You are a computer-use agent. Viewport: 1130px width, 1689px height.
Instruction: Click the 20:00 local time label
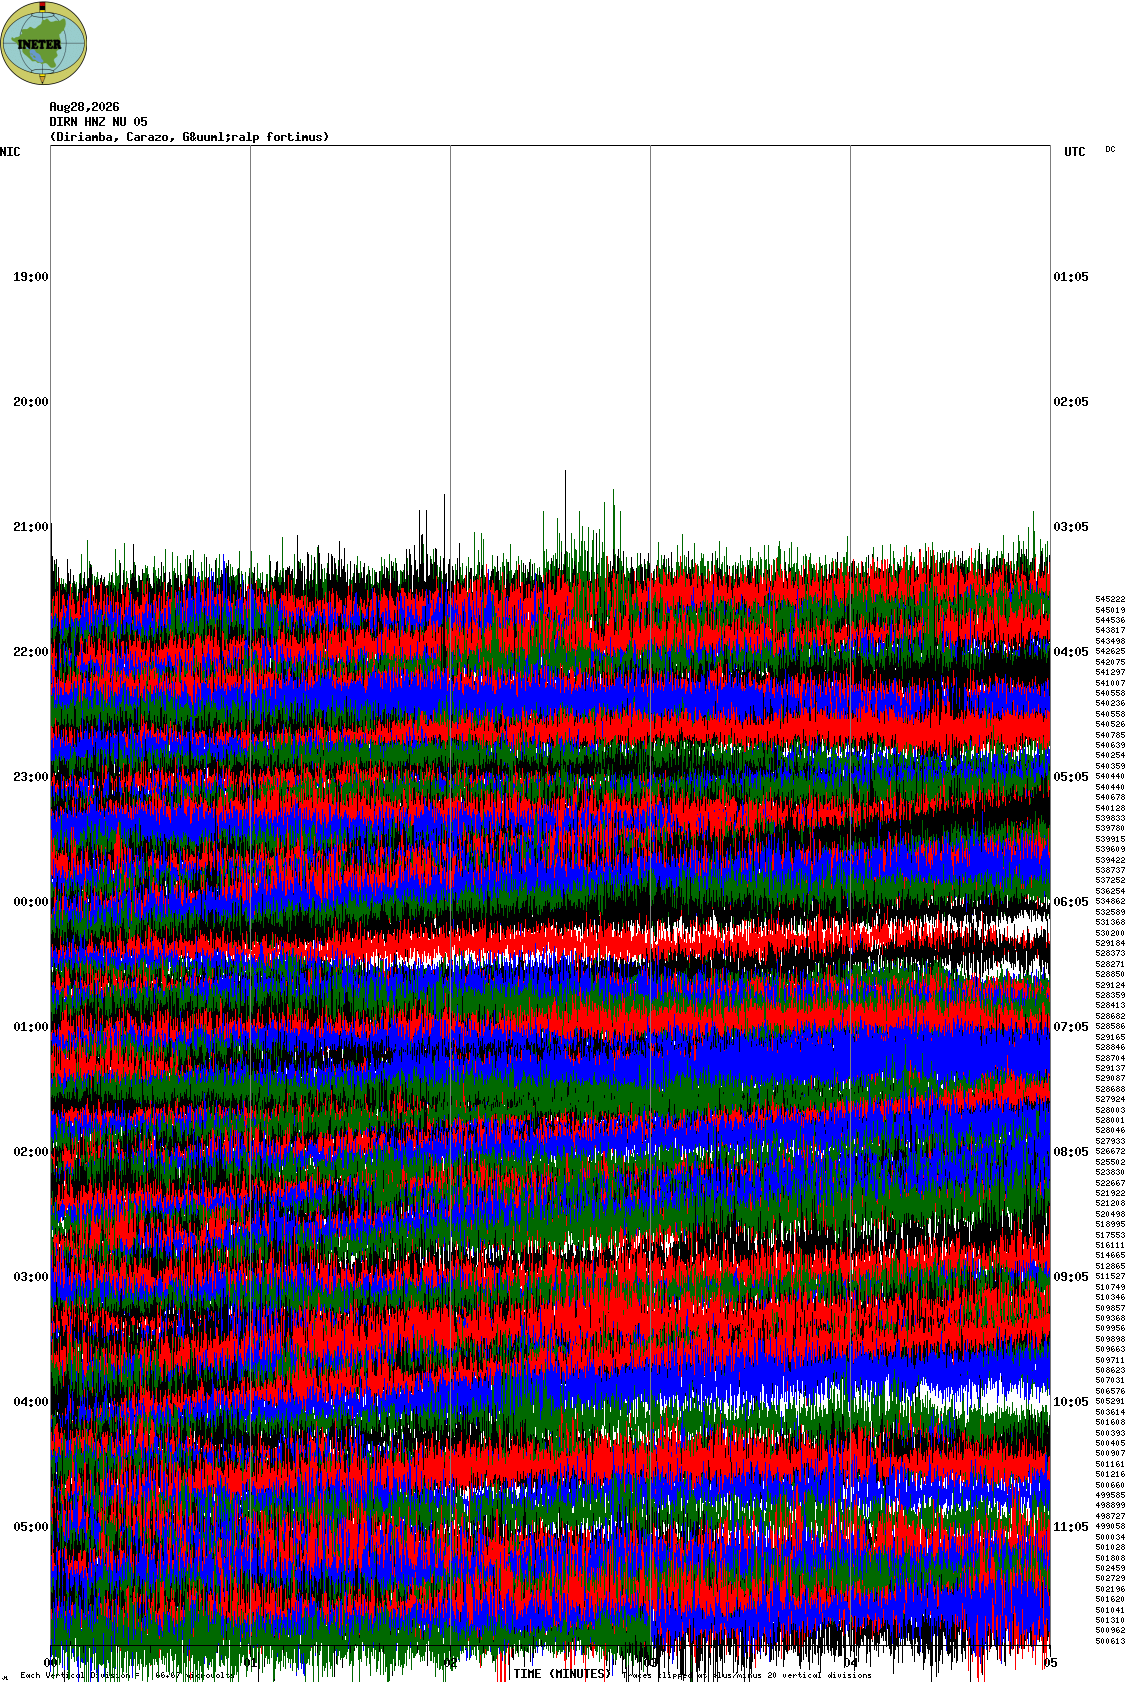tap(31, 402)
